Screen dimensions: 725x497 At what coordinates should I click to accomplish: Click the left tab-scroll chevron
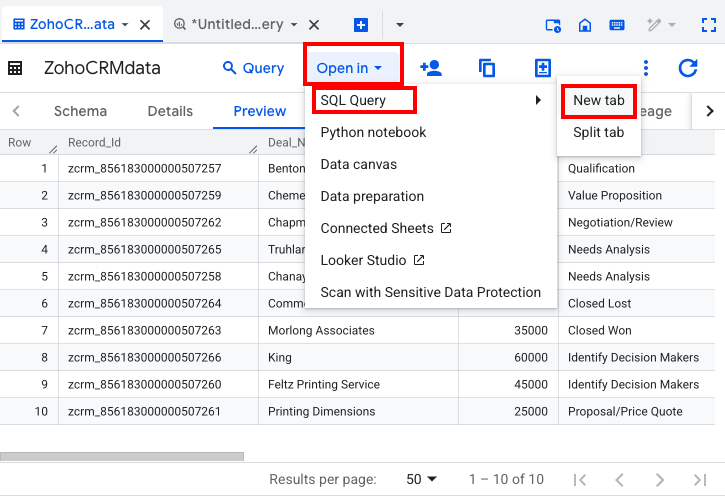pos(16,111)
